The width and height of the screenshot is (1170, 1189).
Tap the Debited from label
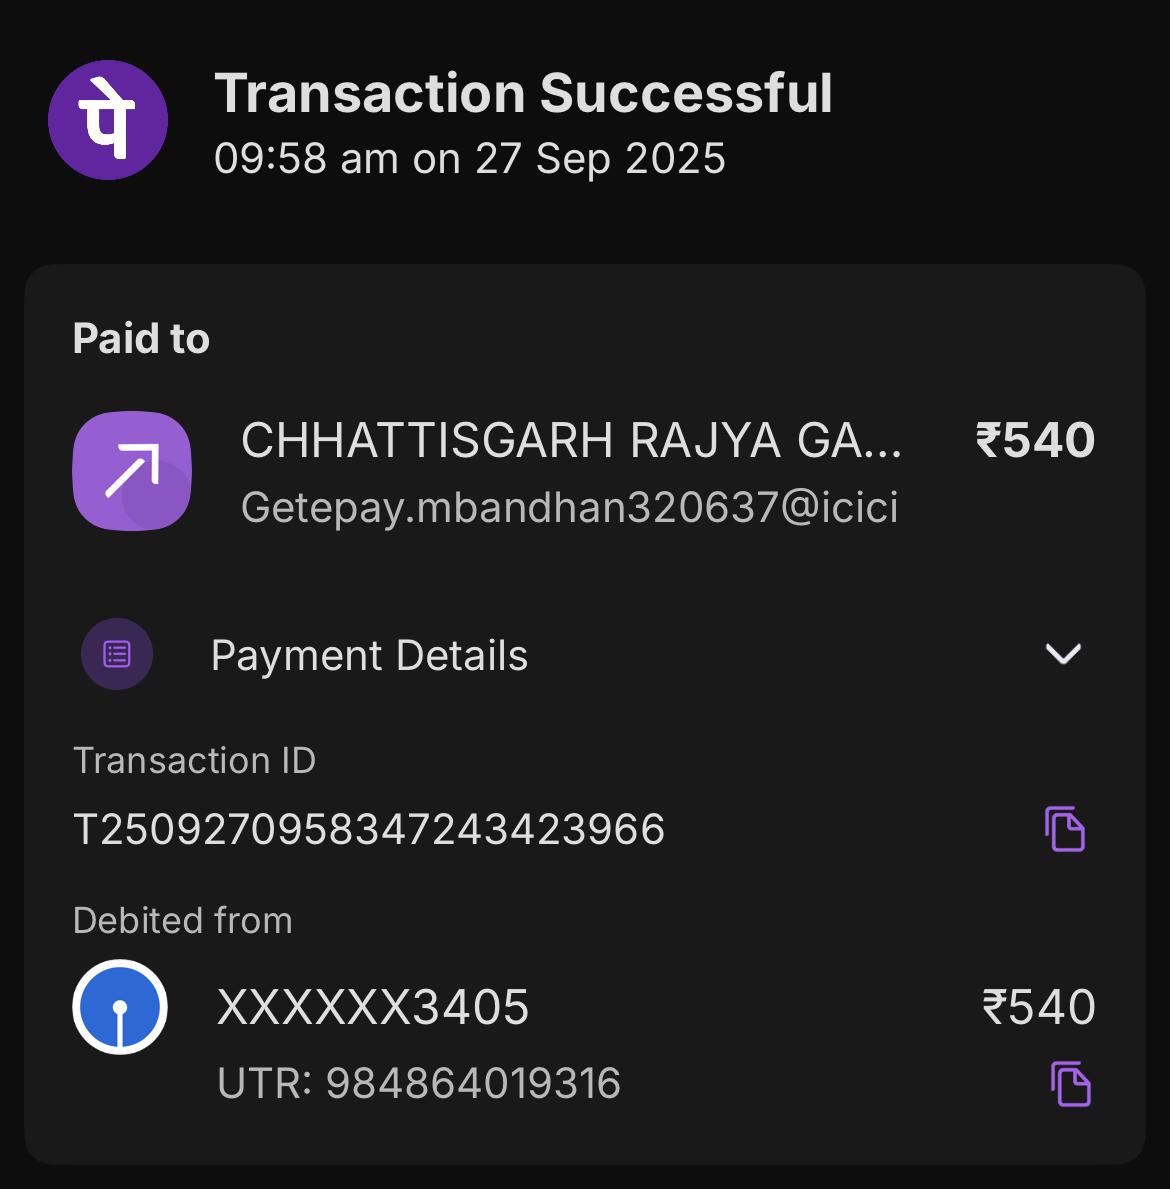(183, 921)
